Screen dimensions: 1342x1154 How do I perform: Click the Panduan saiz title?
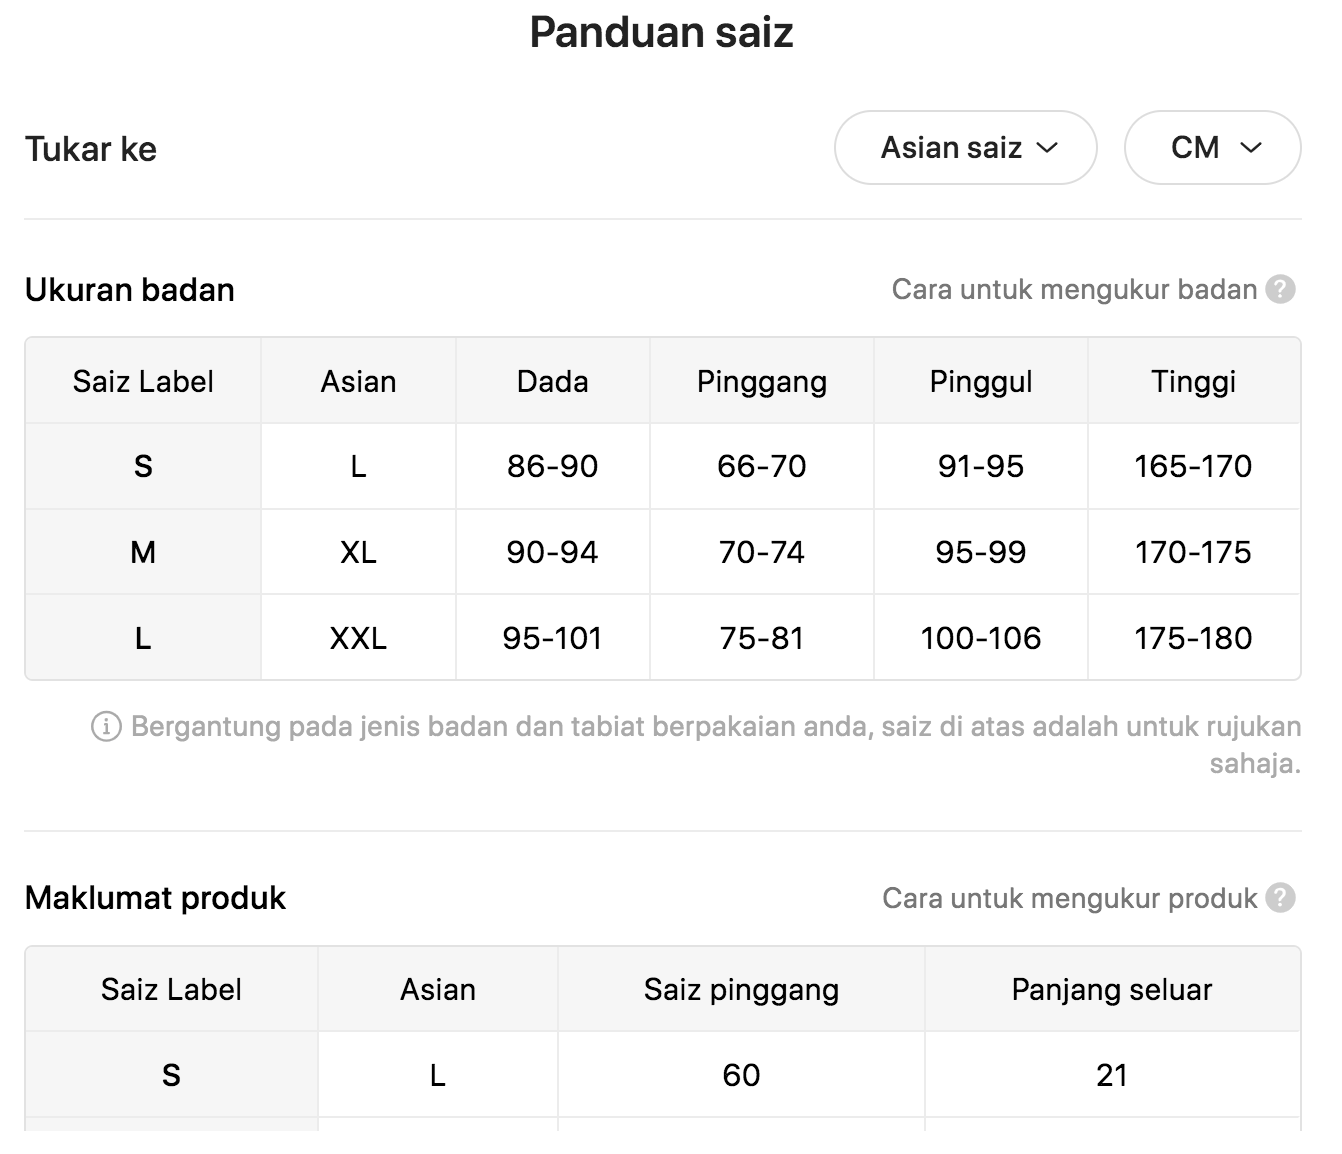(x=661, y=32)
